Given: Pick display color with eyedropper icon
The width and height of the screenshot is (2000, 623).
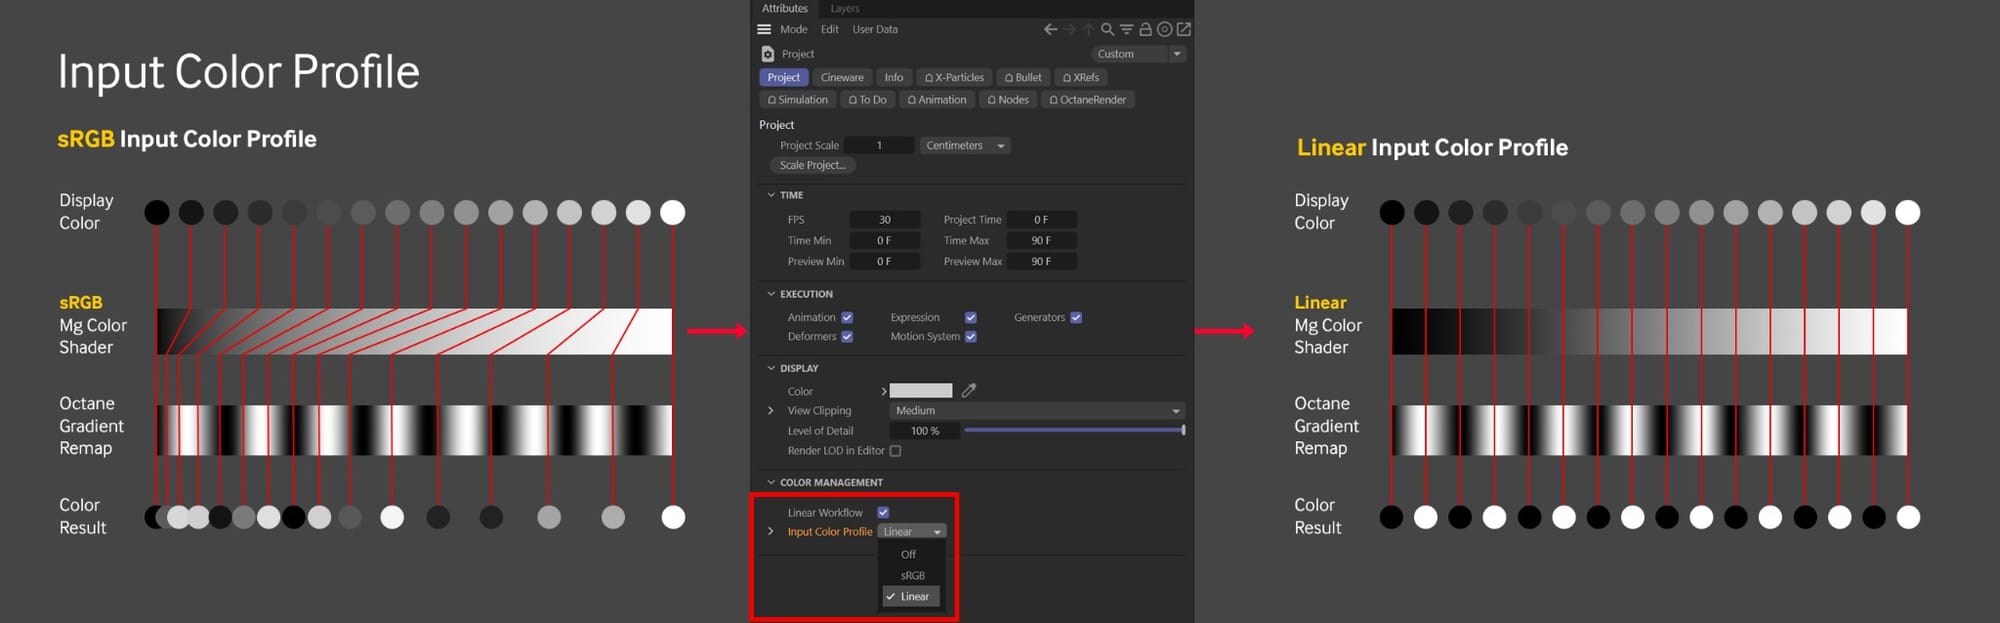Looking at the screenshot, I should pos(969,390).
